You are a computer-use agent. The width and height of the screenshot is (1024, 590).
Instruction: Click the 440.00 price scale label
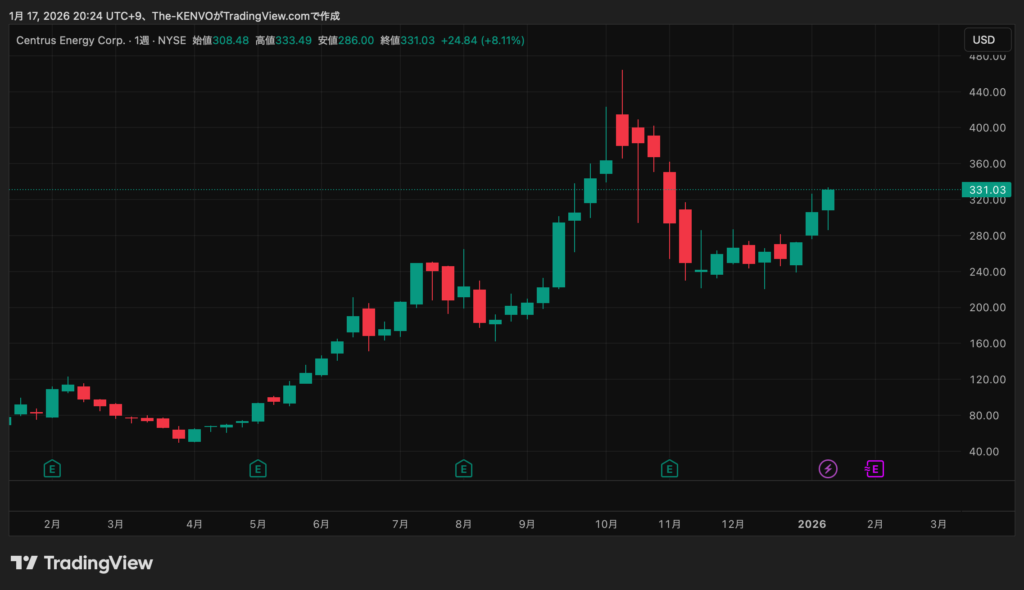[x=988, y=92]
